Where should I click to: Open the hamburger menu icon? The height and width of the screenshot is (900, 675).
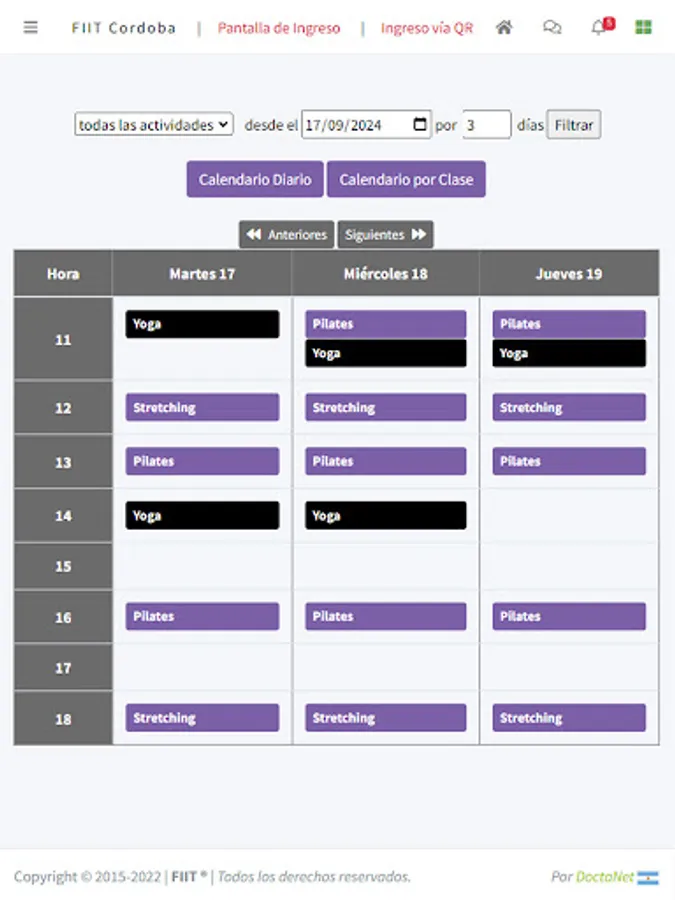point(30,27)
